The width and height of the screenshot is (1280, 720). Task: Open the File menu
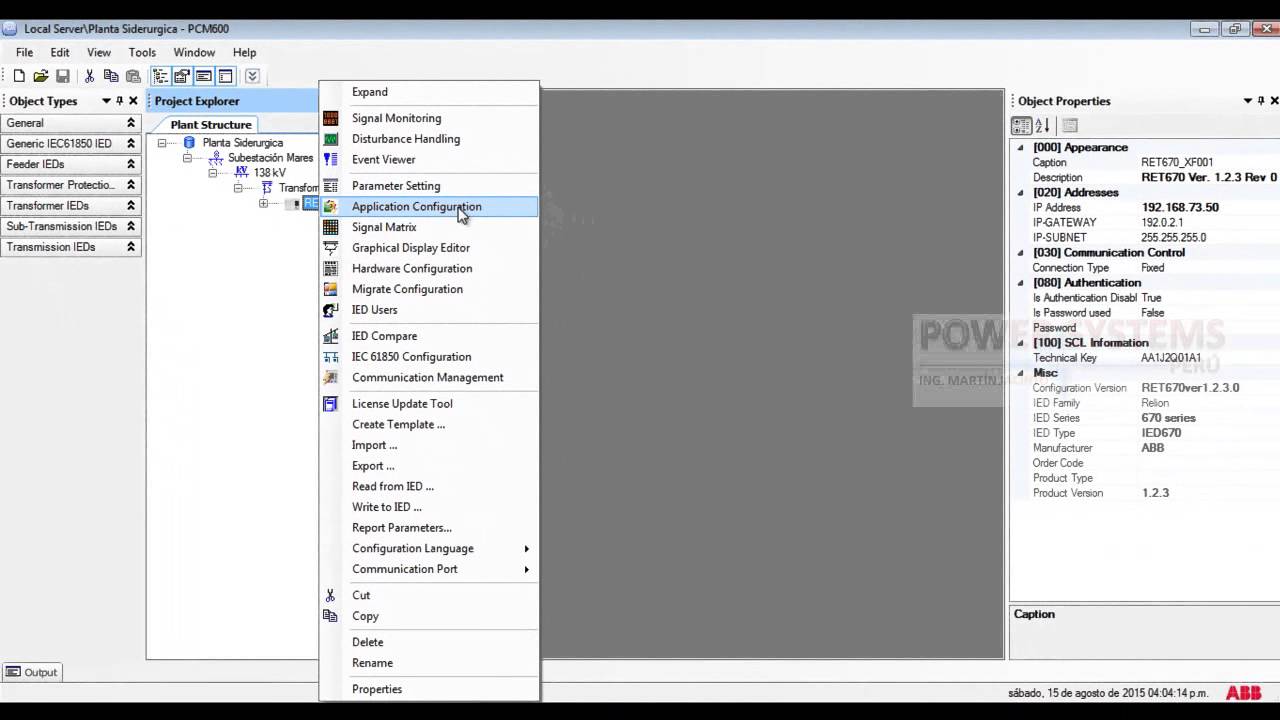tap(24, 52)
